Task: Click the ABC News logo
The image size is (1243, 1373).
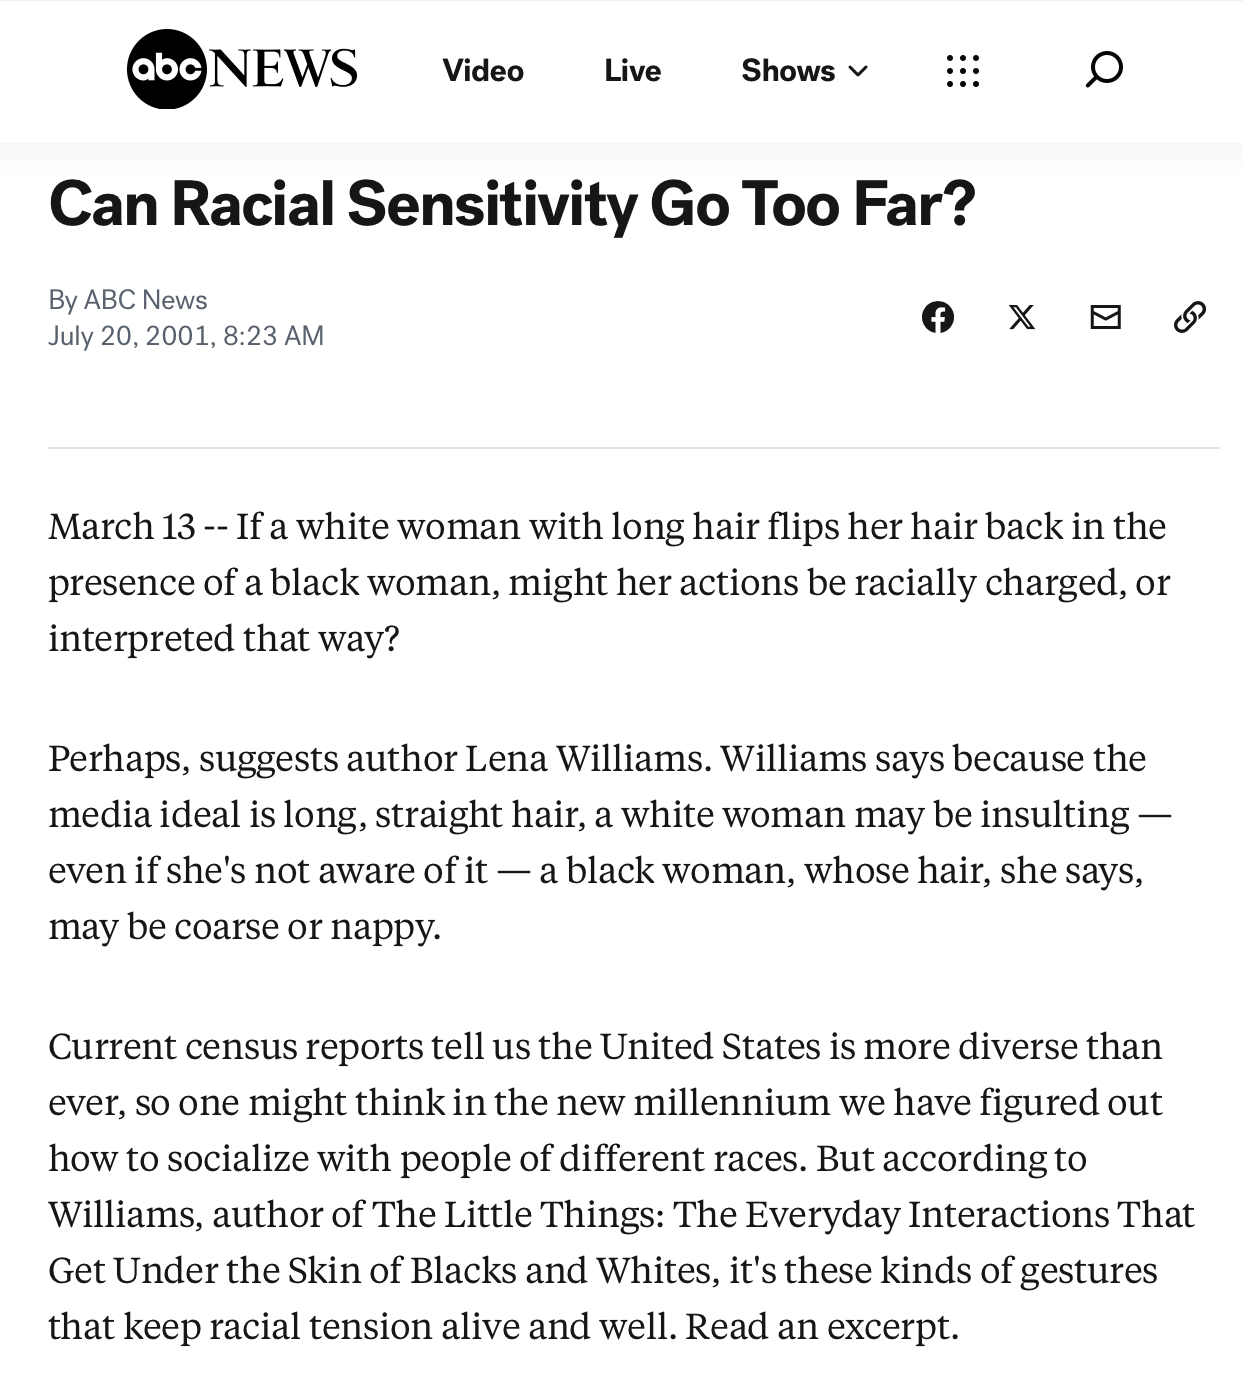Action: click(x=242, y=68)
